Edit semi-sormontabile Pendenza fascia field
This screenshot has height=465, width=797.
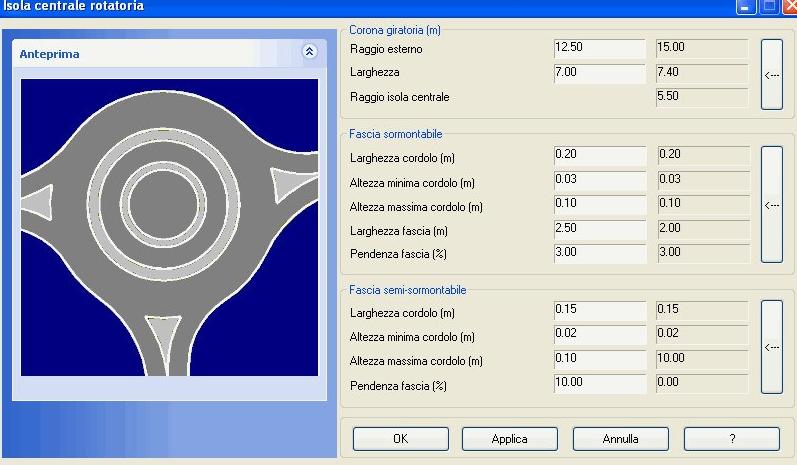click(599, 383)
